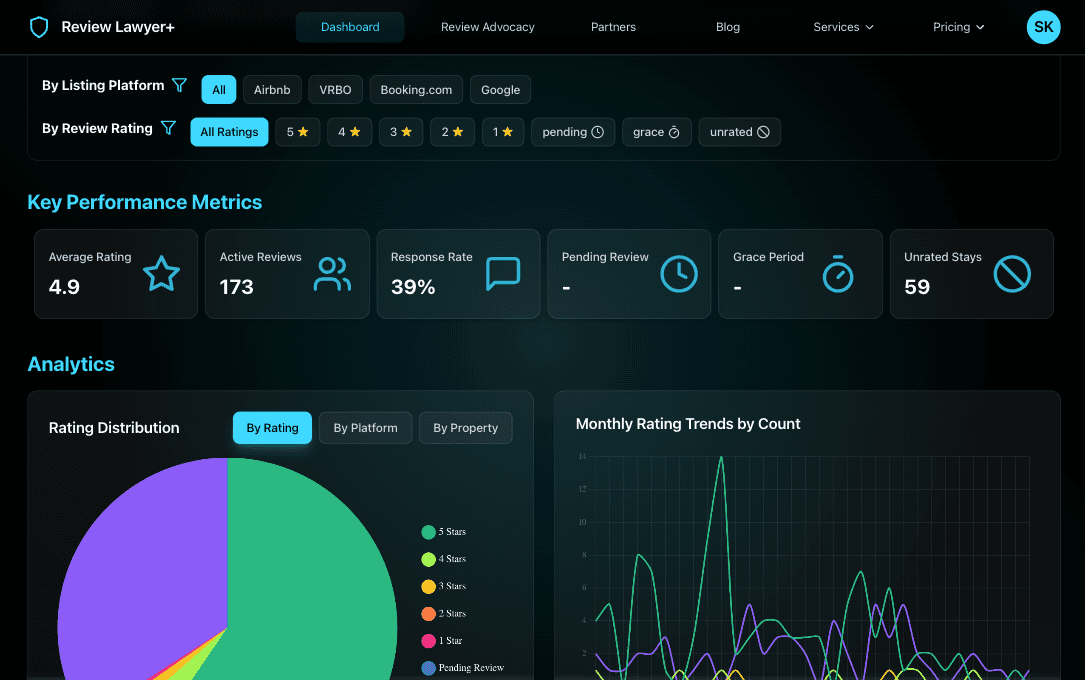Filter by Google platform
The image size is (1085, 680).
click(x=500, y=90)
